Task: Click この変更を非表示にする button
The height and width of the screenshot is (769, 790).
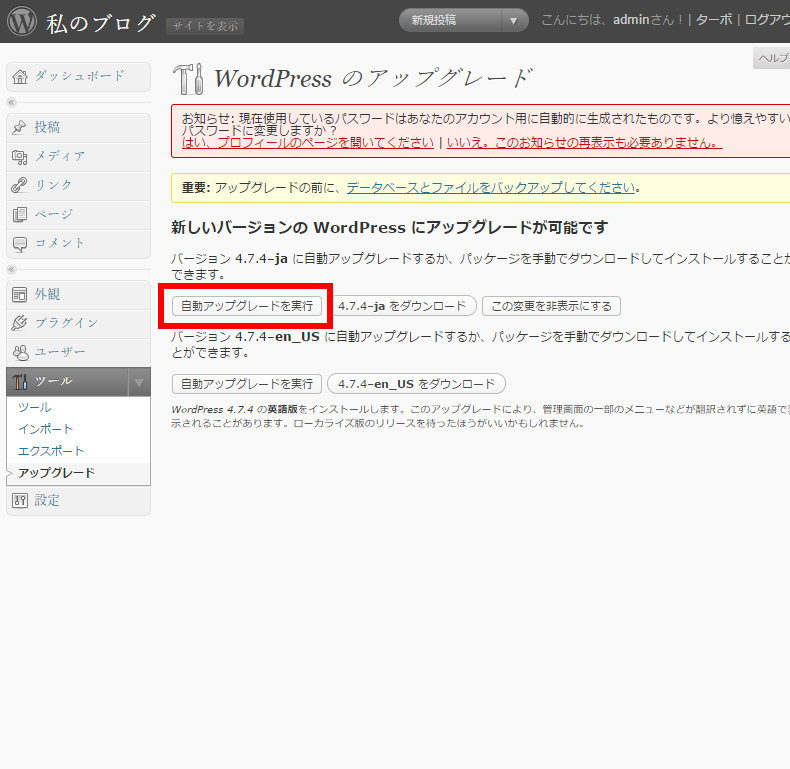Action: (x=551, y=306)
